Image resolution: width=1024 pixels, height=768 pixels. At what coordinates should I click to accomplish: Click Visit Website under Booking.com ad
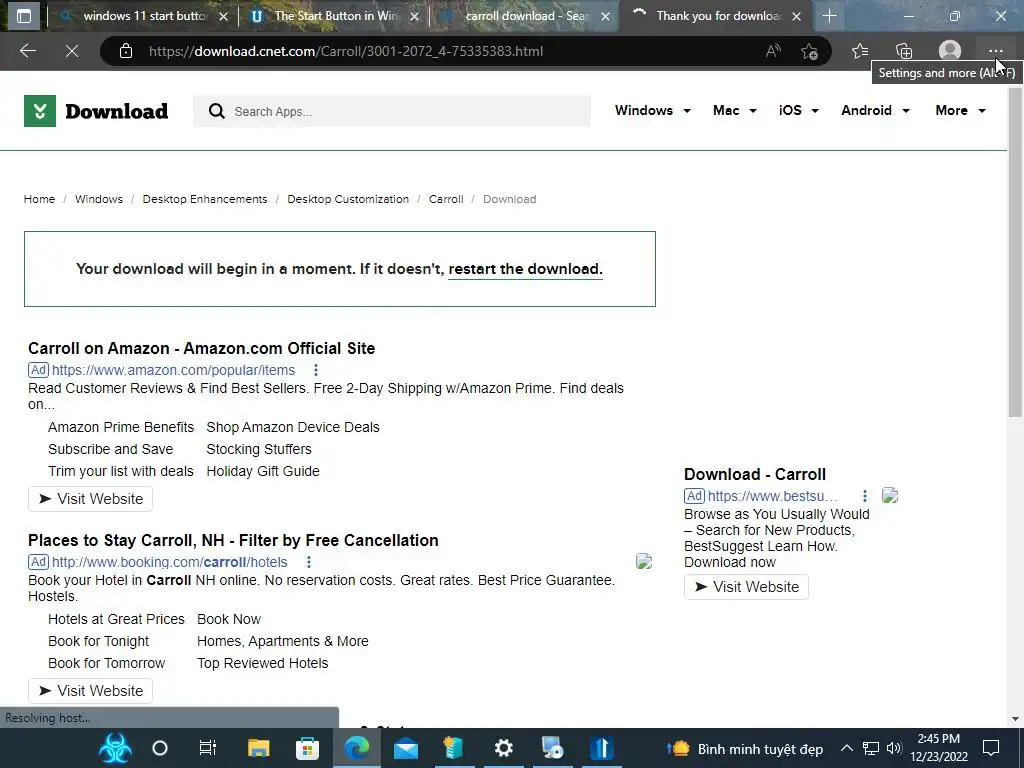pos(90,691)
